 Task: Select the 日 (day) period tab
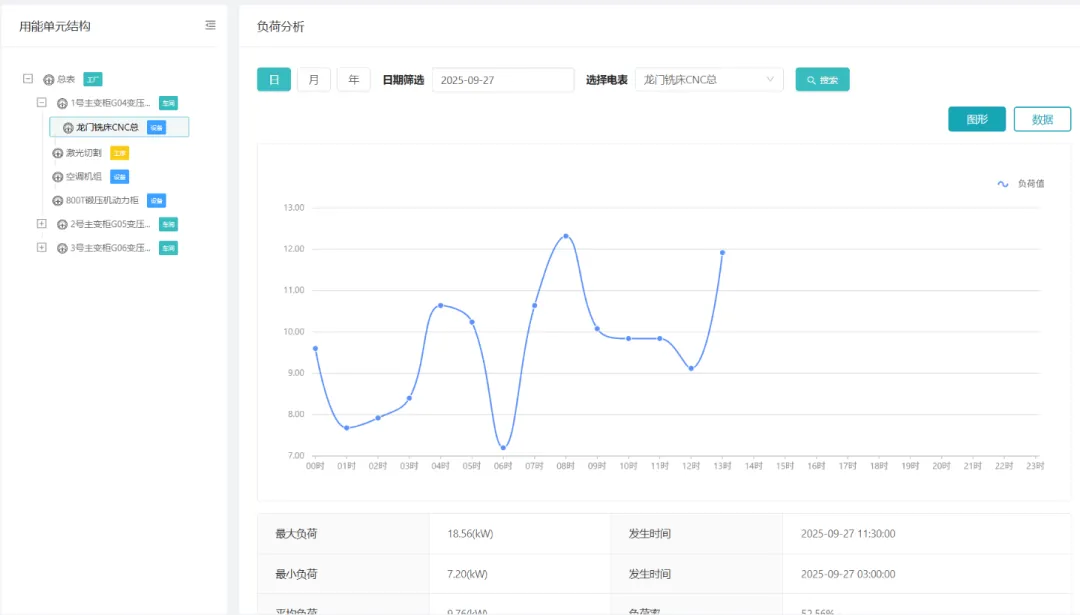click(273, 80)
